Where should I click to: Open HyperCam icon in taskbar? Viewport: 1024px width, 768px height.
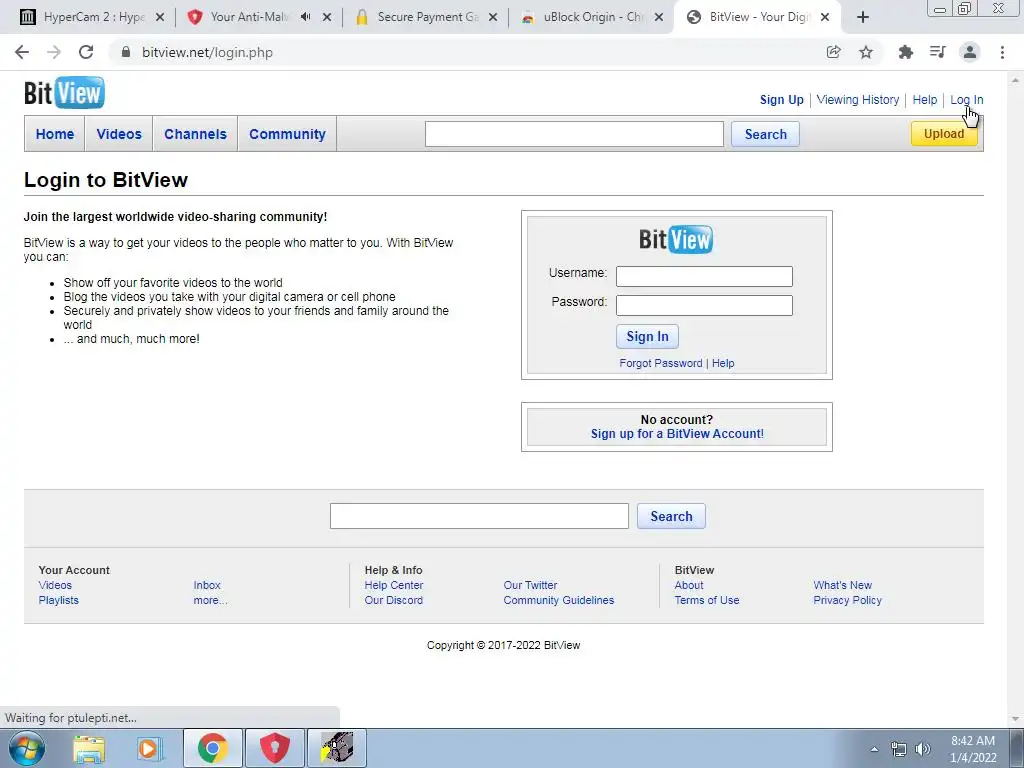tap(336, 748)
